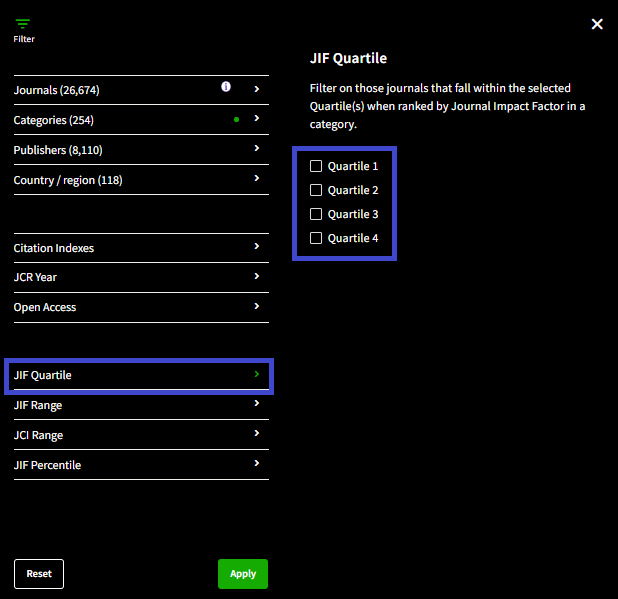Enable the Quartile 2 checkbox

316,190
